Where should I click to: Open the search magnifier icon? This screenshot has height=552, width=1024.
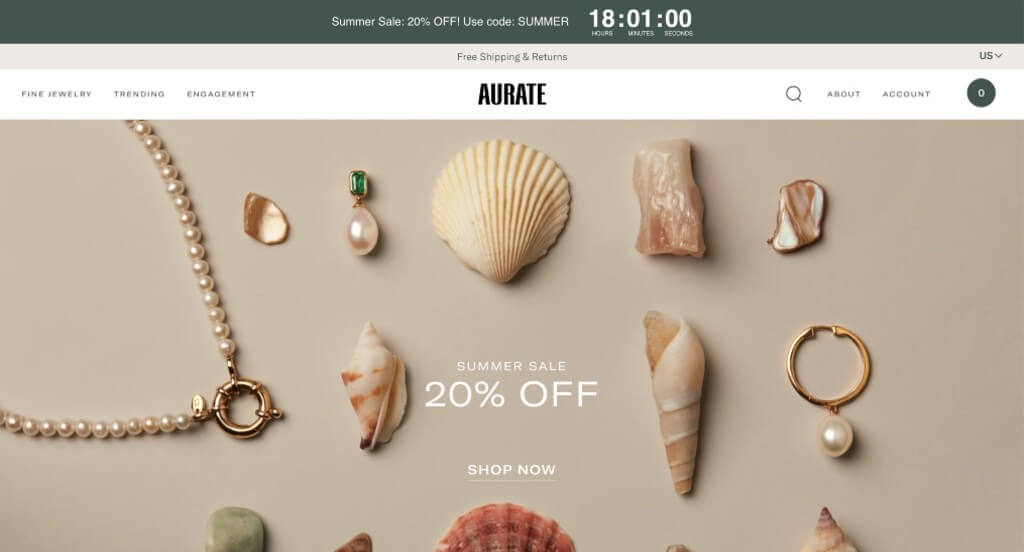coord(793,94)
